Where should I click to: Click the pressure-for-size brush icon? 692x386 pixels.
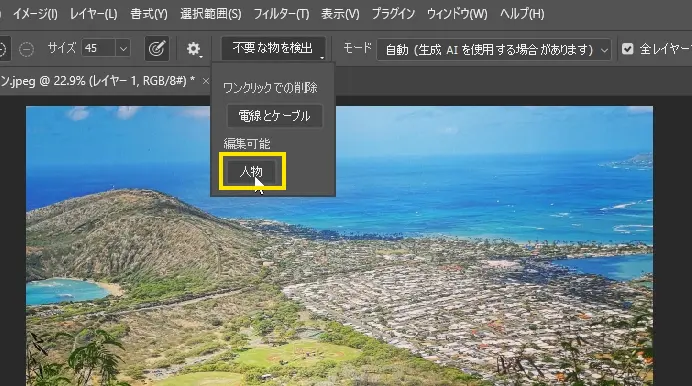tap(157, 49)
